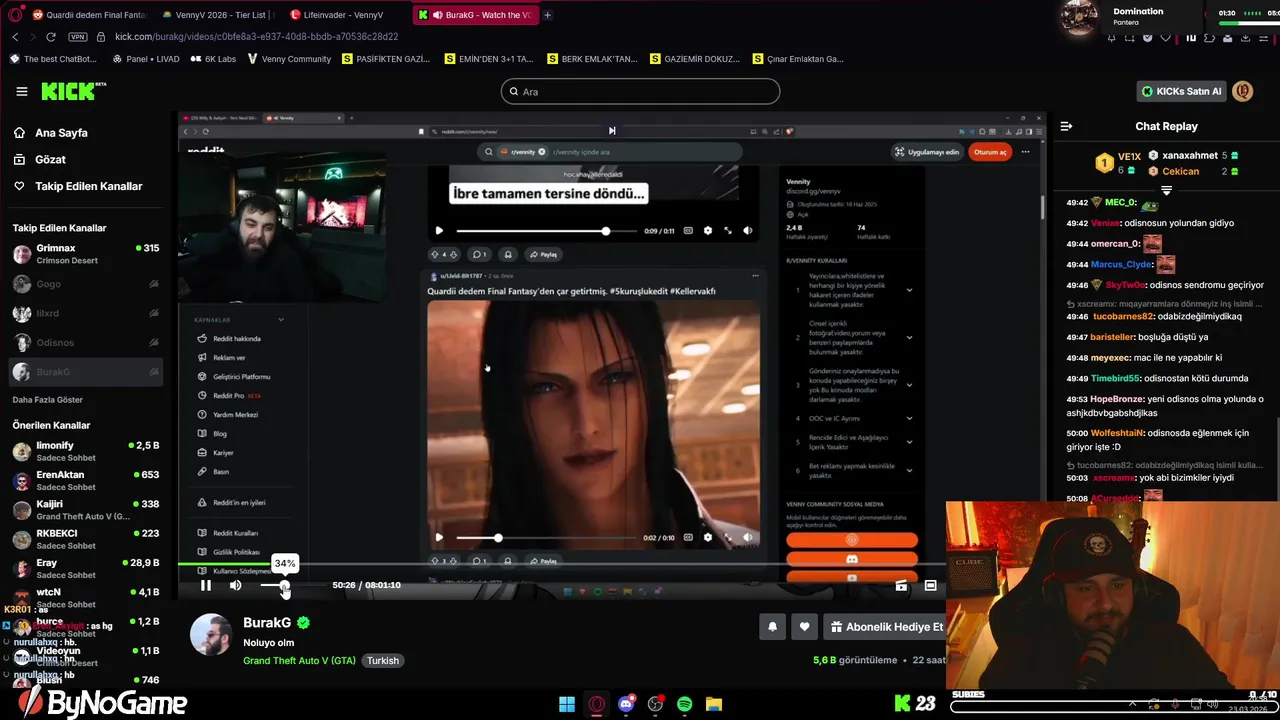This screenshot has width=1280, height=720.
Task: Click WolfeshtaiN username in chat
Action: coord(1118,433)
